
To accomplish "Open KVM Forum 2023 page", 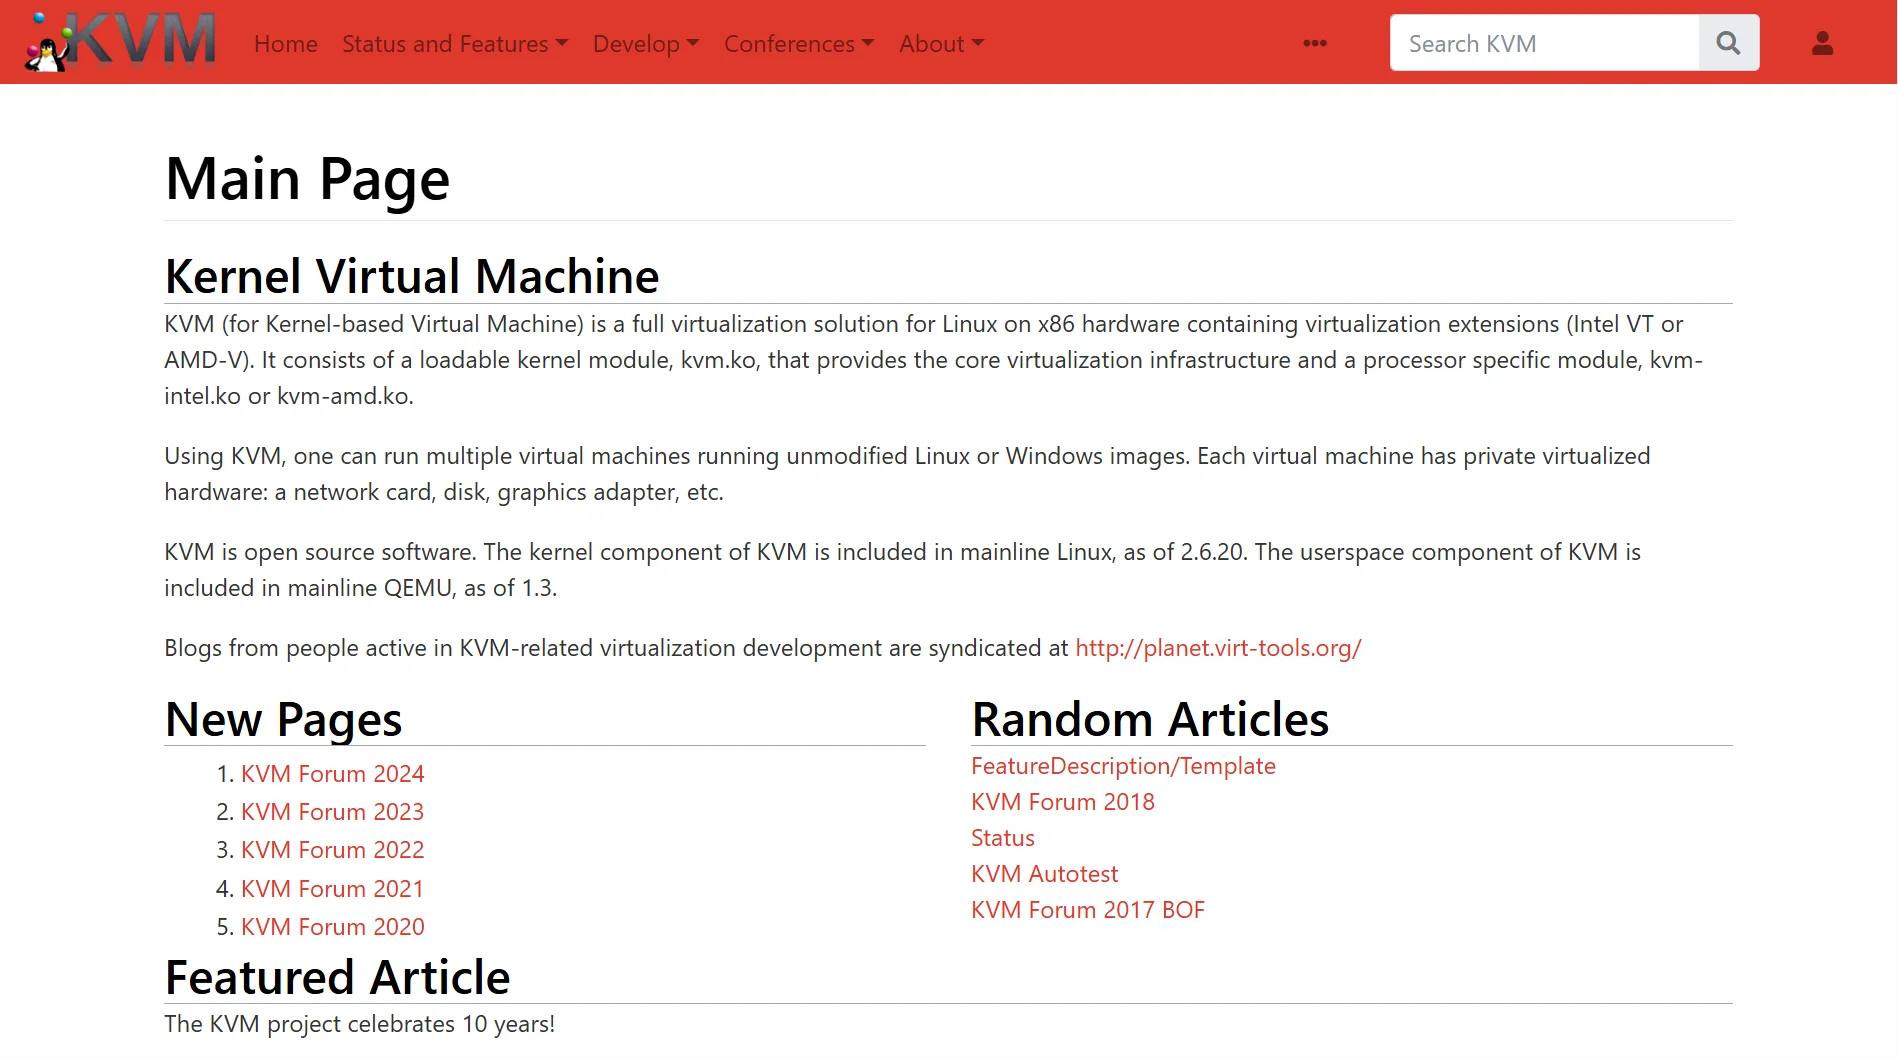I will pyautogui.click(x=333, y=812).
